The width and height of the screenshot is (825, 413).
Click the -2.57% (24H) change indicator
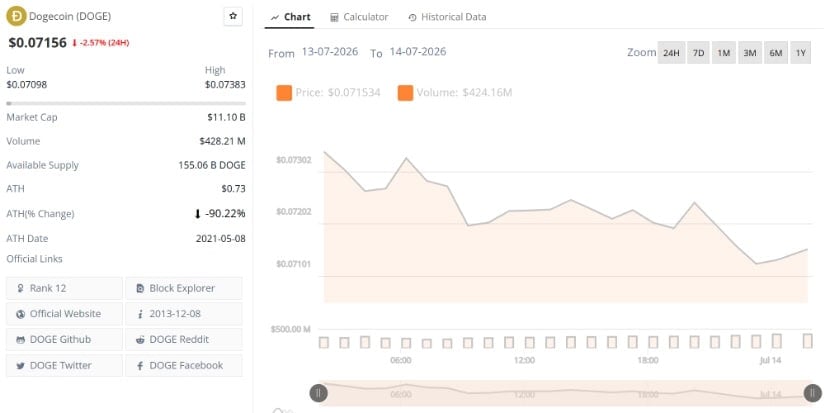pyautogui.click(x=100, y=43)
